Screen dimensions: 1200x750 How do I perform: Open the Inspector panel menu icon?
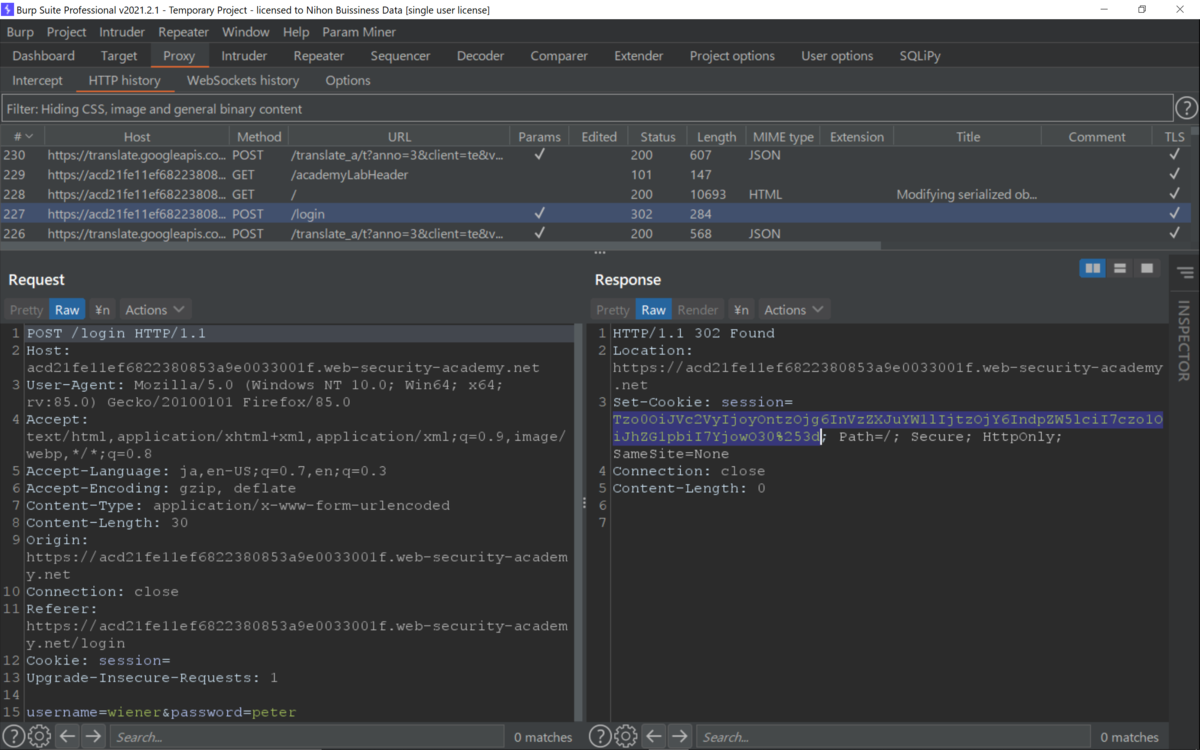point(1185,272)
